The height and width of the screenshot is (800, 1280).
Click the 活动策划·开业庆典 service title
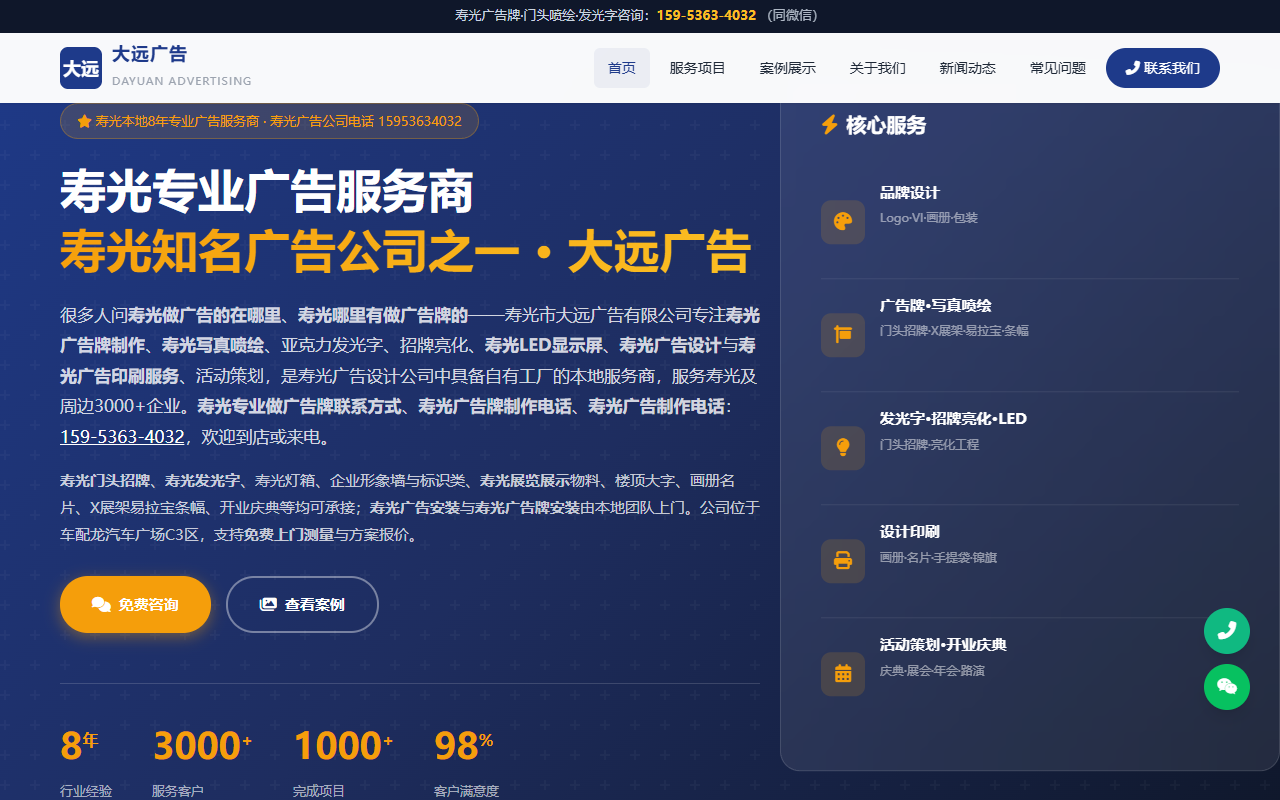coord(943,645)
